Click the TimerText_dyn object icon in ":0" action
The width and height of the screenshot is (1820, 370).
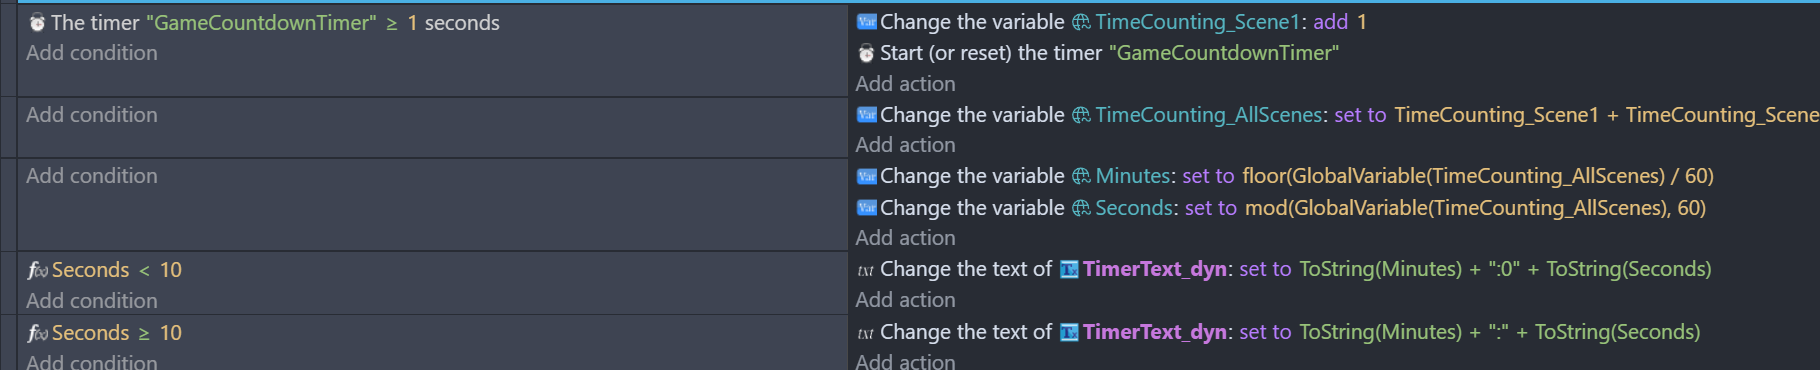[x=1069, y=269]
